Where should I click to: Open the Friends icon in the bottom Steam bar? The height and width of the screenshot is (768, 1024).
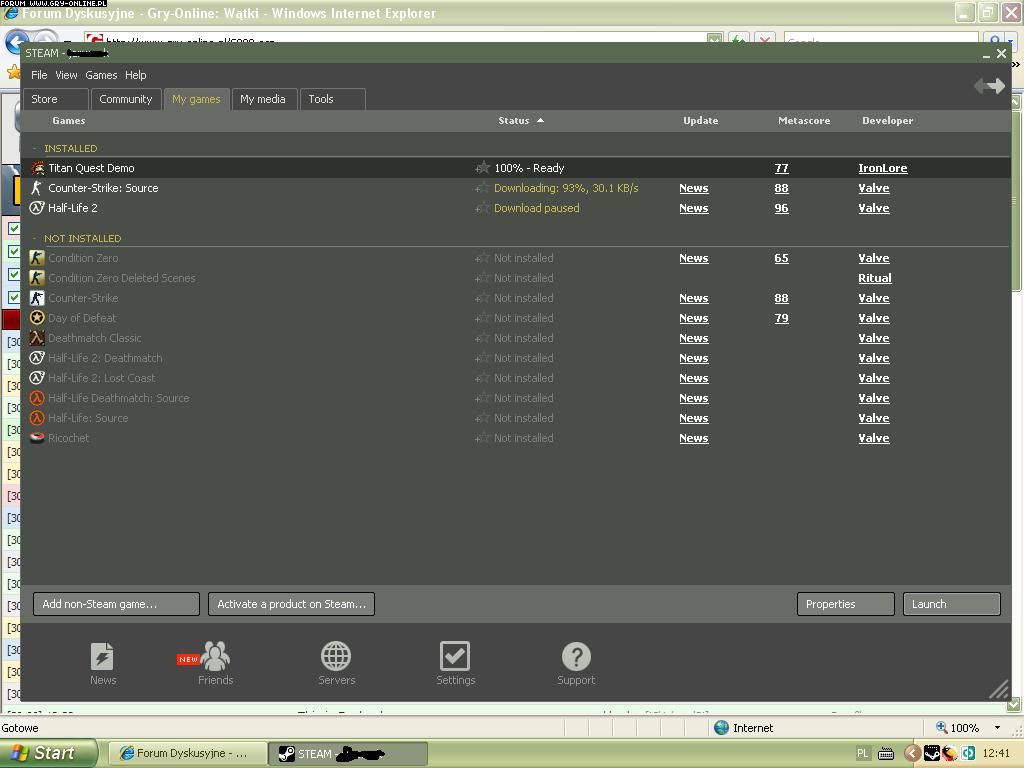(x=215, y=656)
